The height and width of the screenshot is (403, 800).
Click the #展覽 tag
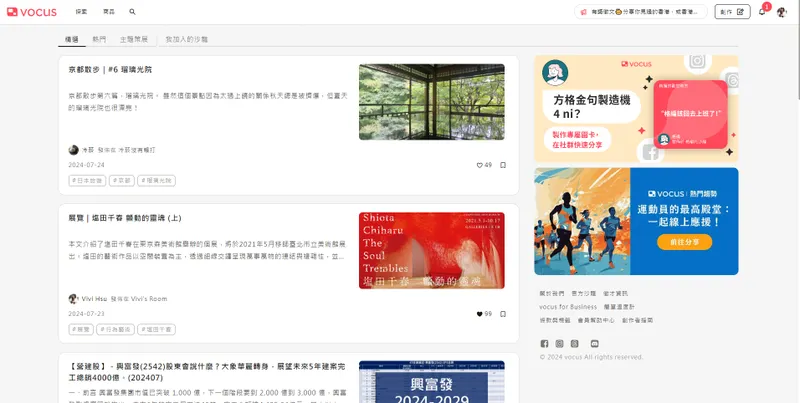tap(81, 330)
